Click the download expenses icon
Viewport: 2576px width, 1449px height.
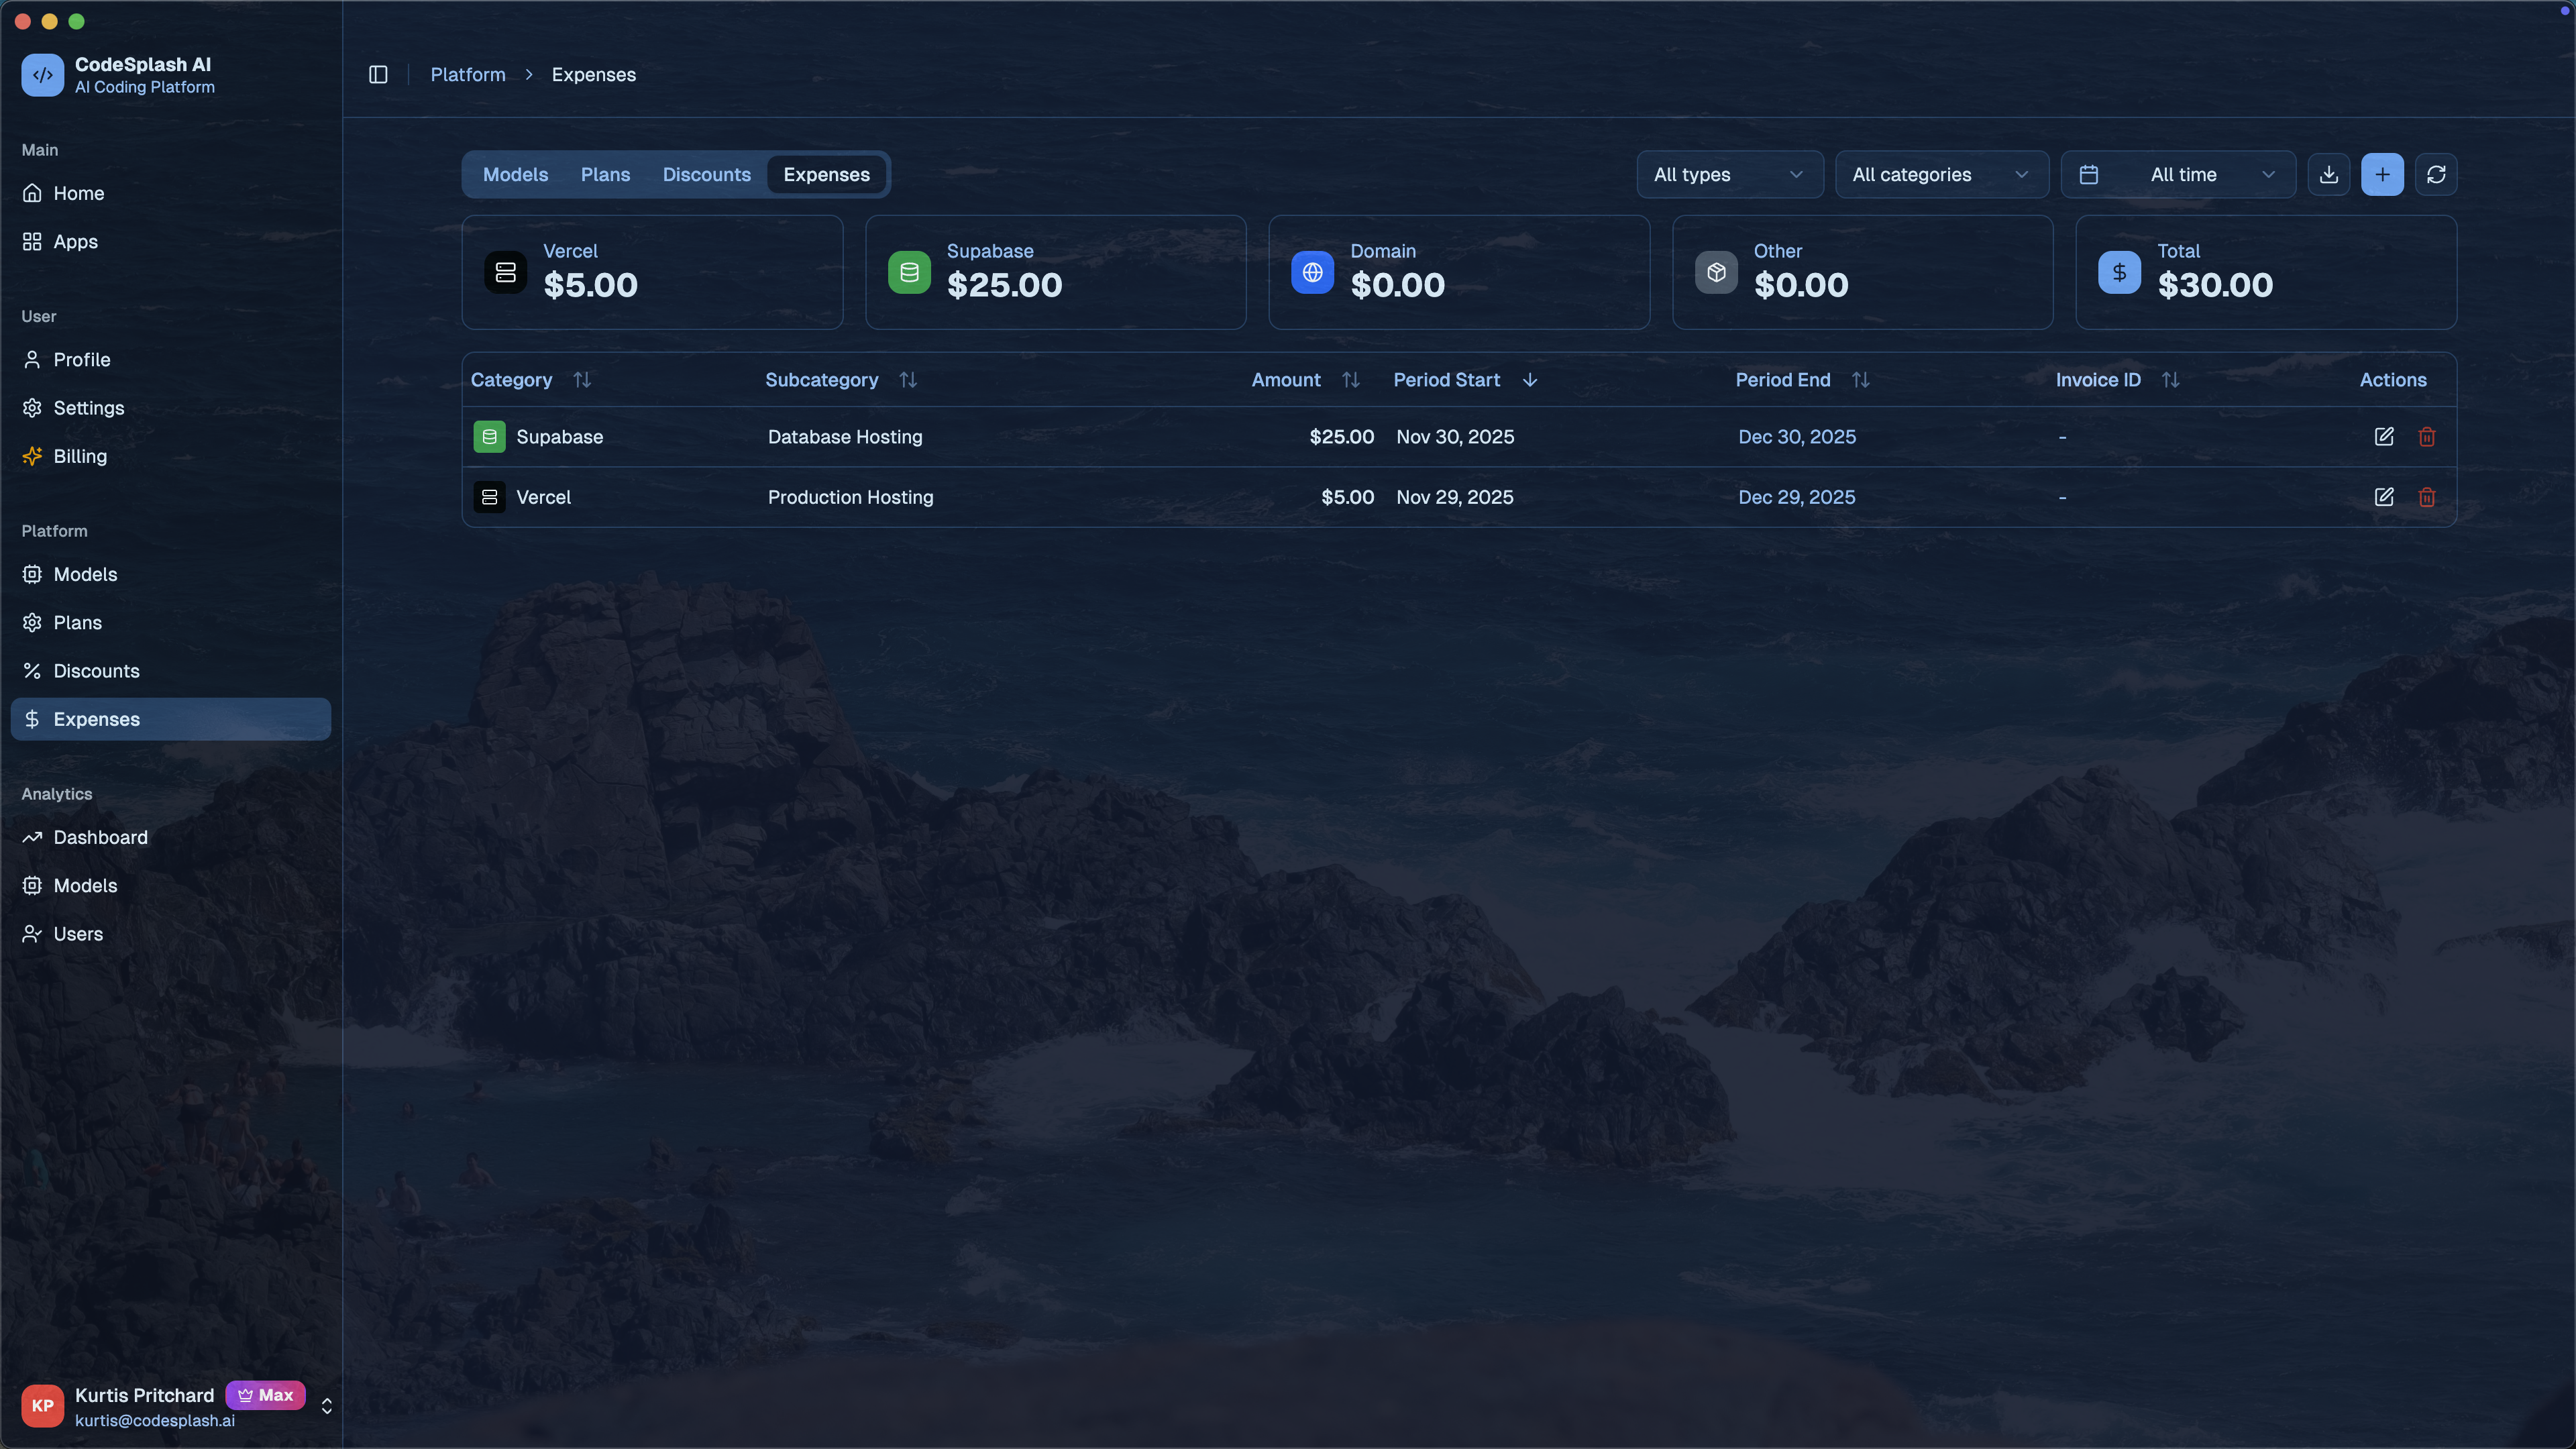point(2330,174)
